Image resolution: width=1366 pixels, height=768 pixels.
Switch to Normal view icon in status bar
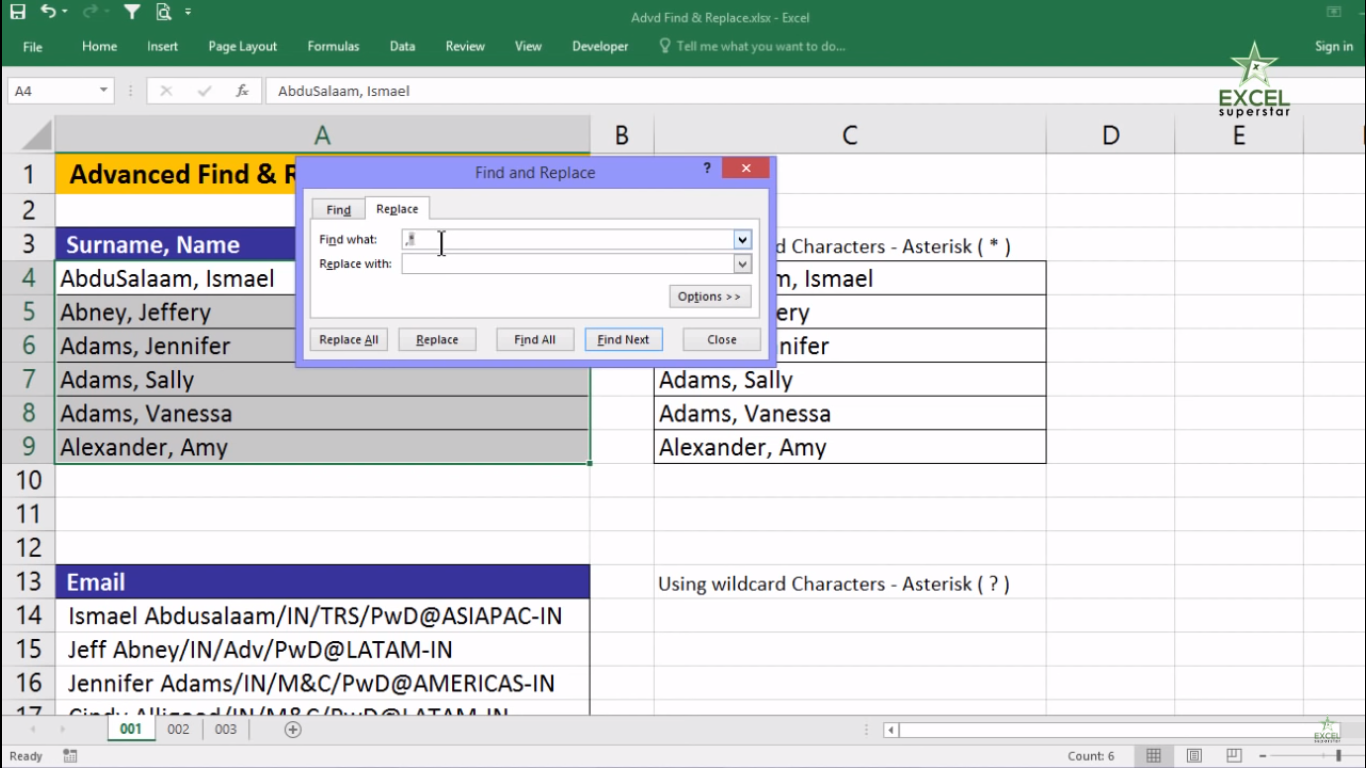click(1153, 756)
